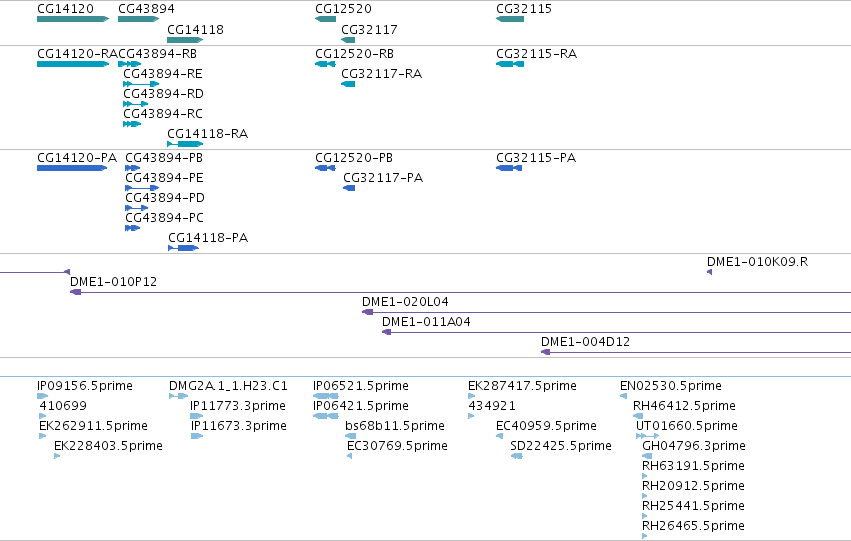
Task: Select the CG14118 gene glyph
Action: pos(185,40)
